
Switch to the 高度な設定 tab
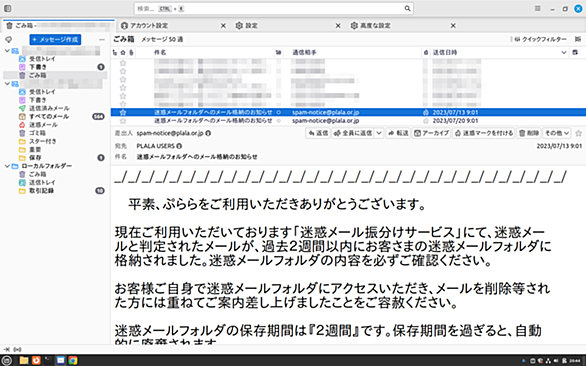375,25
